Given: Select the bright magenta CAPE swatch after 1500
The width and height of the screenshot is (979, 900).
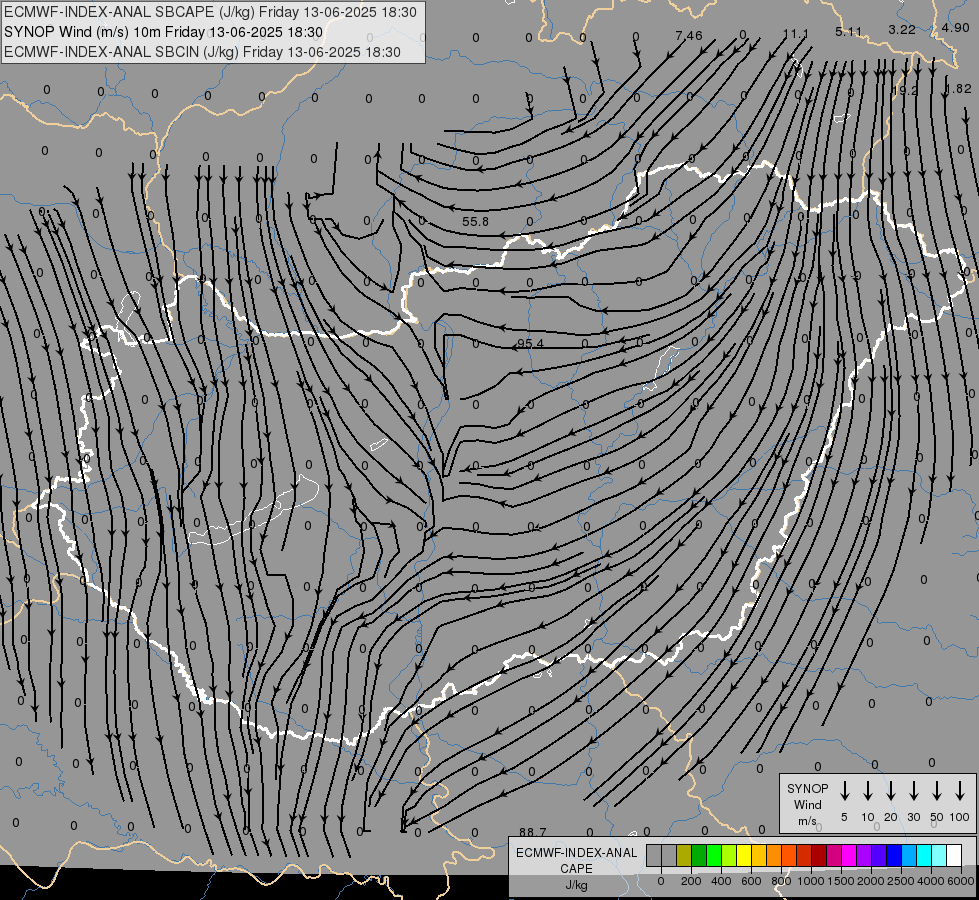Looking at the screenshot, I should [850, 855].
